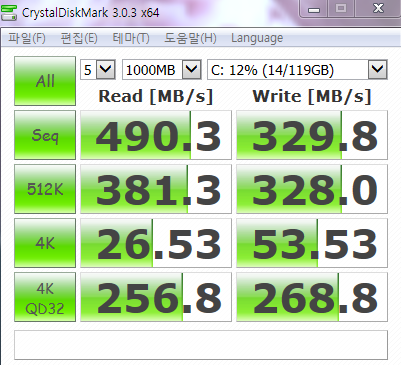Click the empty comment field at bottom
The width and height of the screenshot is (401, 365).
point(201,345)
